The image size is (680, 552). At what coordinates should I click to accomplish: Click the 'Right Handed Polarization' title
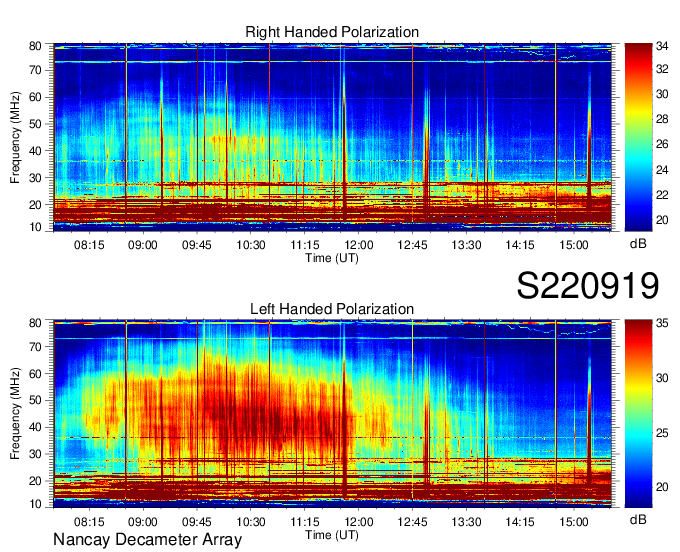(332, 32)
